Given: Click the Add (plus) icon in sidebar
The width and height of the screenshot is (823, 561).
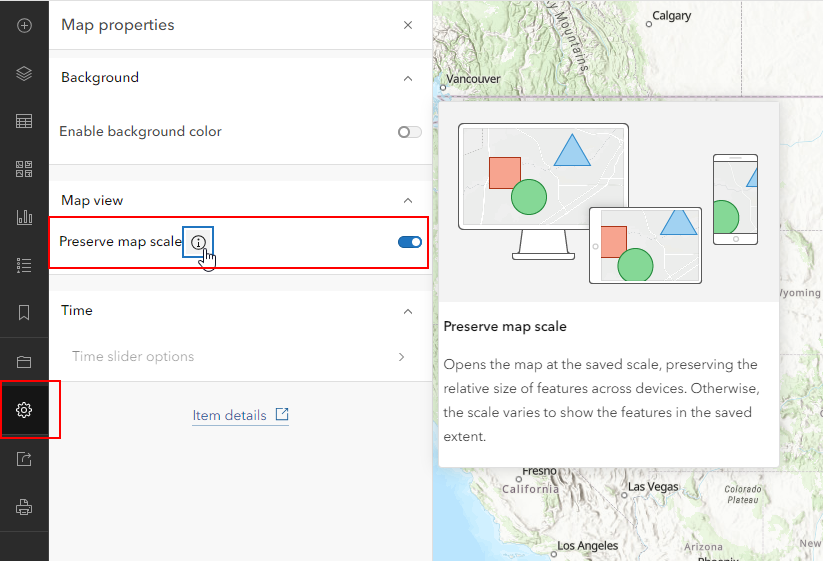Looking at the screenshot, I should (24, 25).
